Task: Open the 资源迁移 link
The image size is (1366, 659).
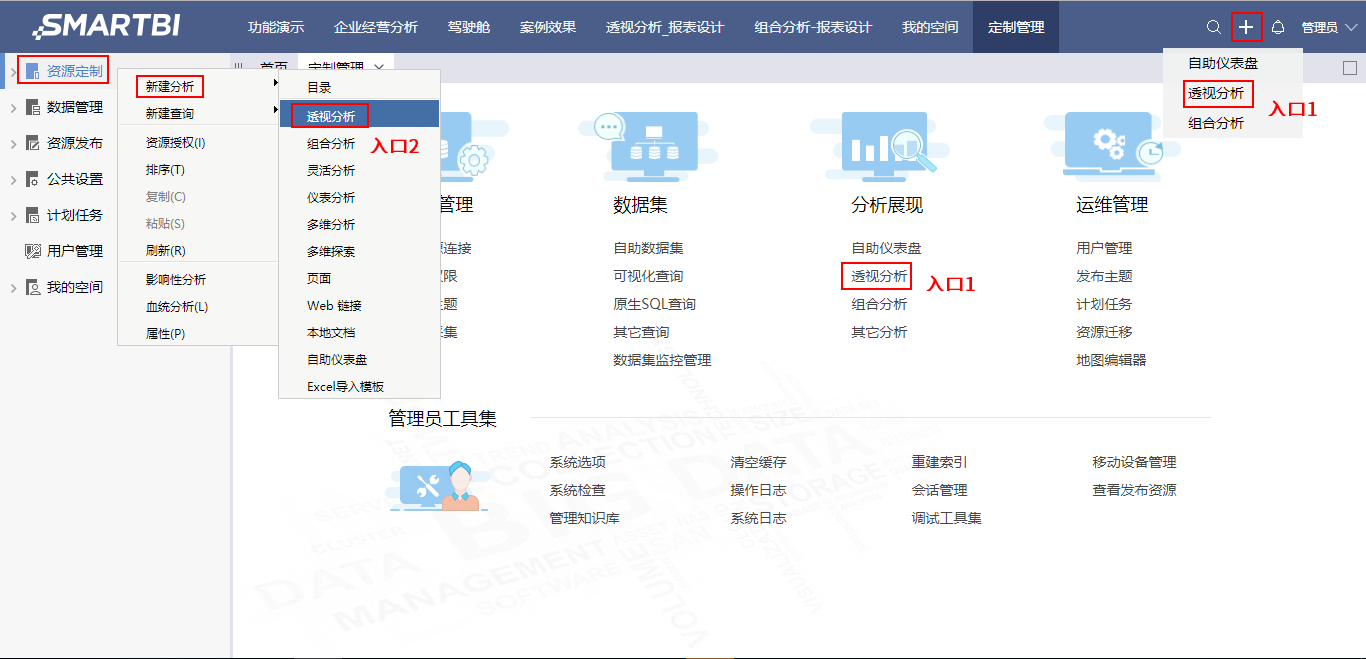Action: [1104, 332]
